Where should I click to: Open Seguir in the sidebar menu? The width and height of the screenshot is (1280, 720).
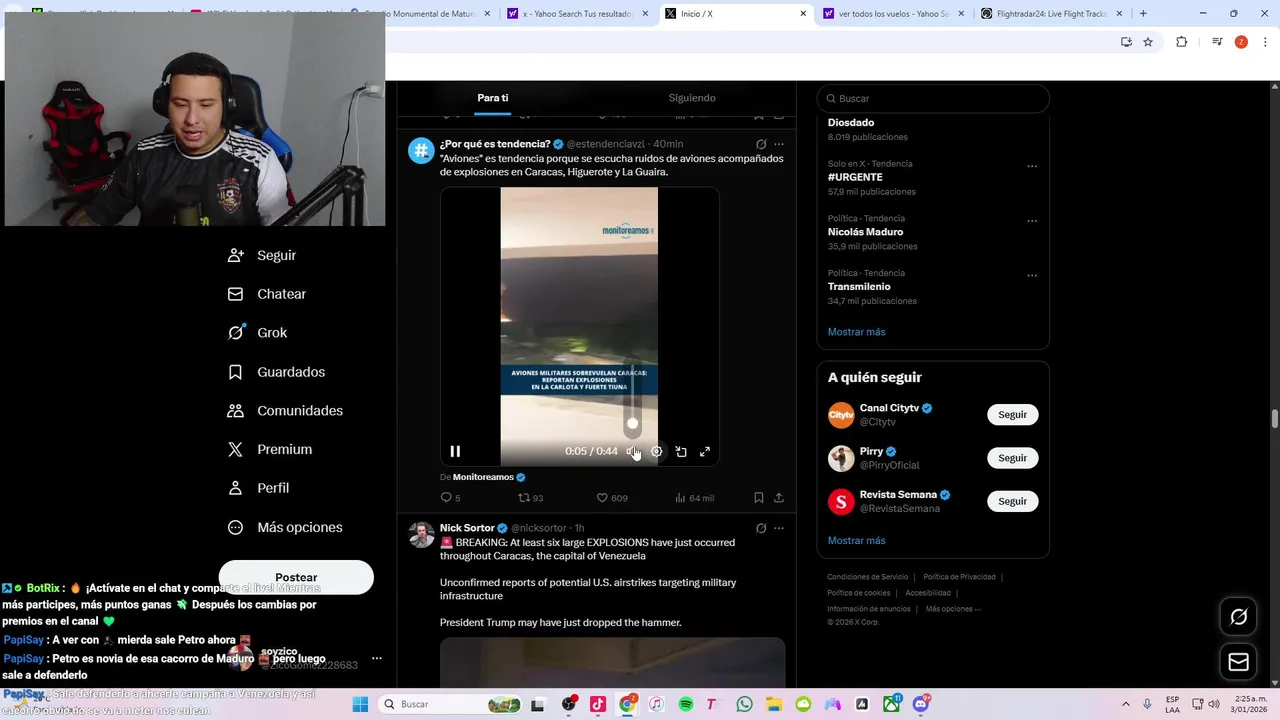click(x=263, y=255)
